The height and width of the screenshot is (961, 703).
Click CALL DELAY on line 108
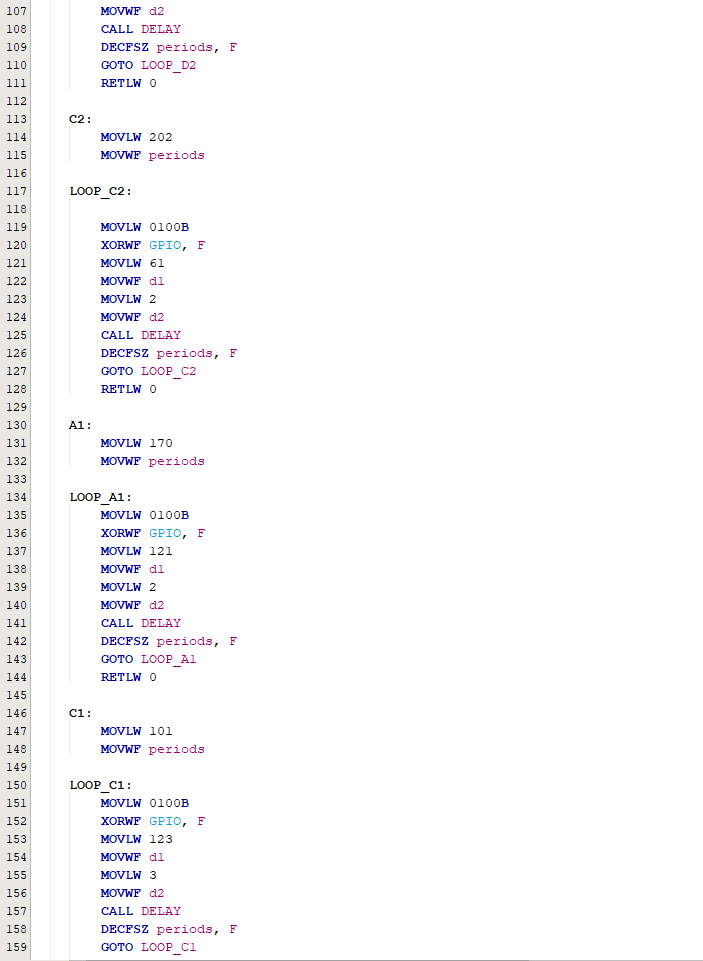pos(140,29)
